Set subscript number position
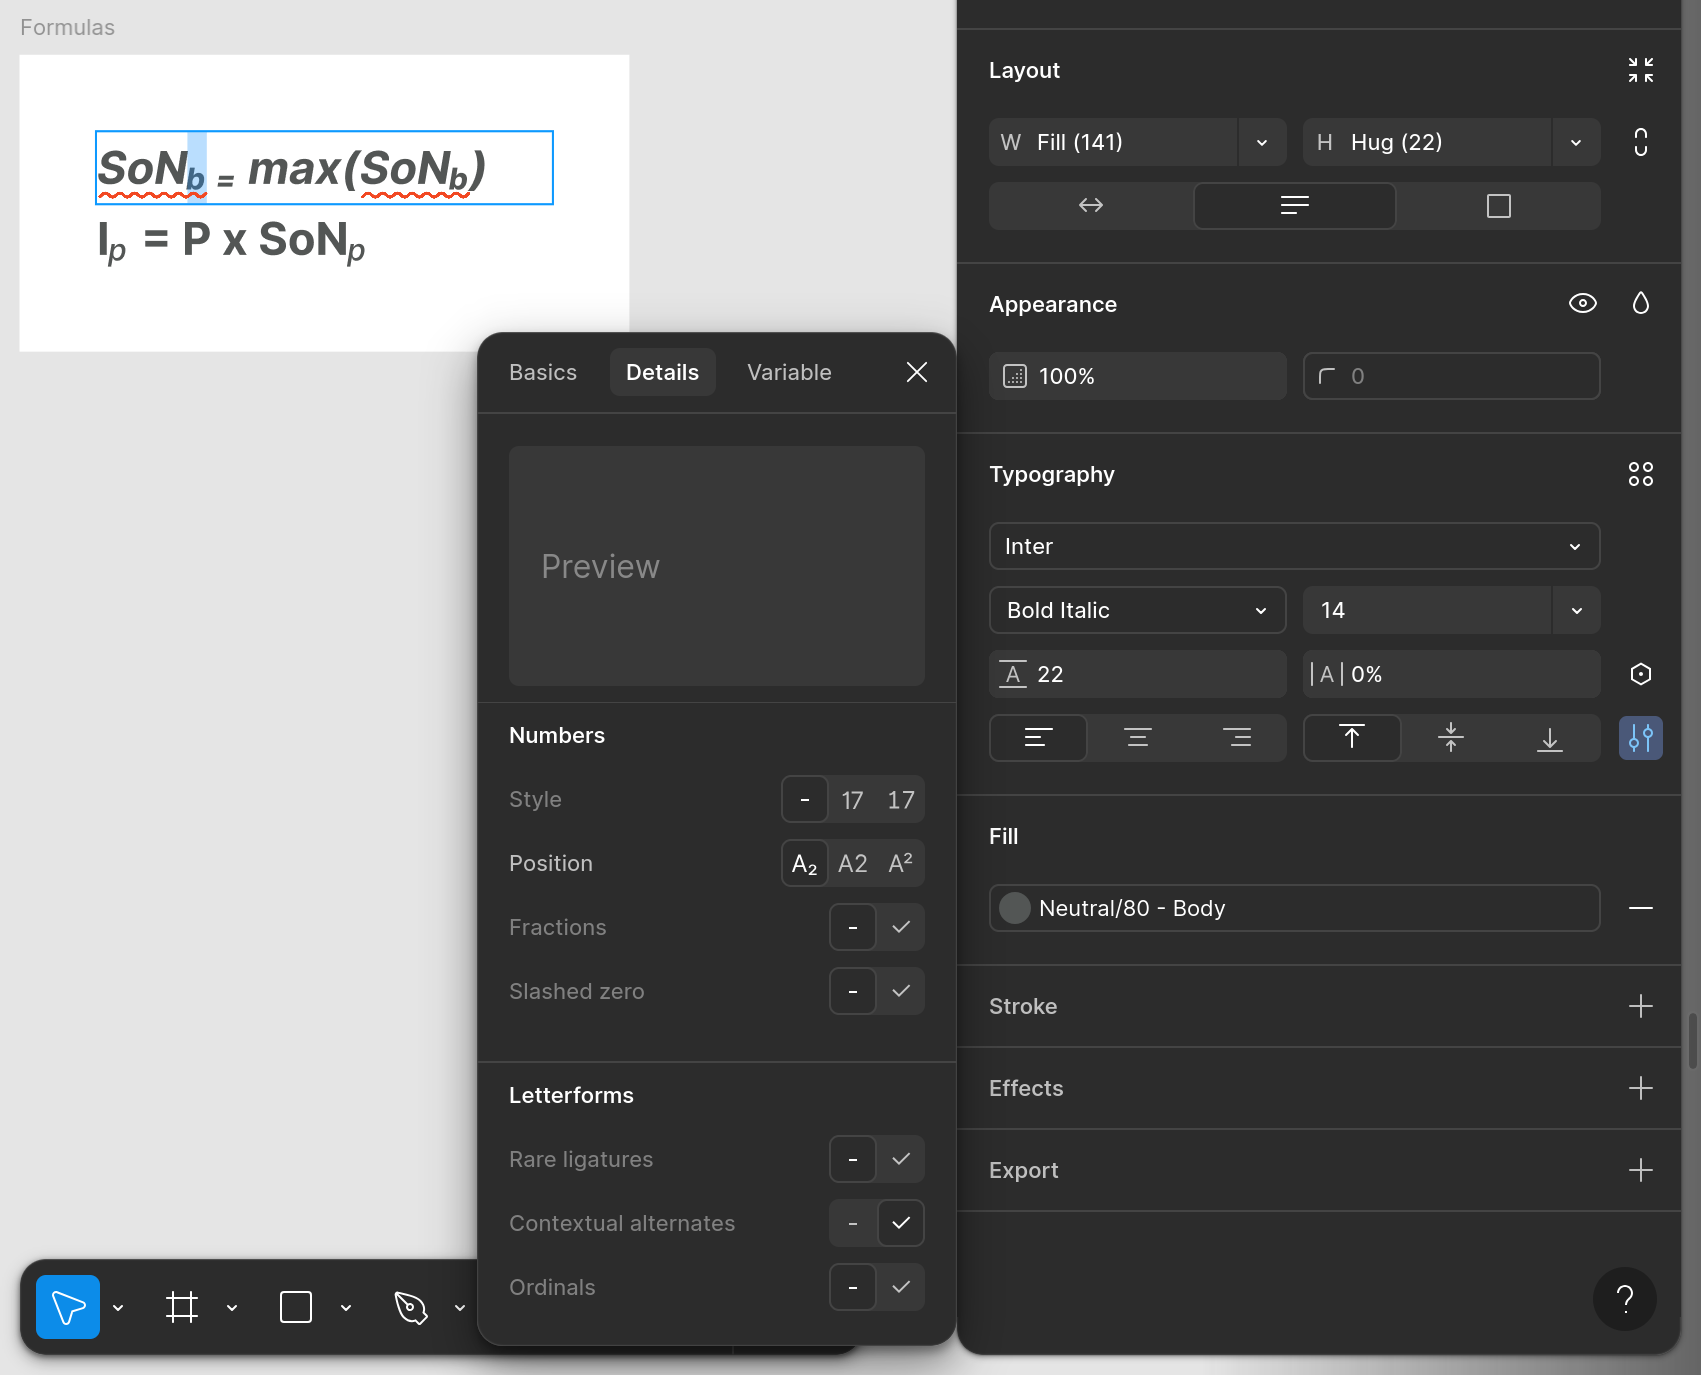Screen dimensions: 1701x1375 click(804, 864)
